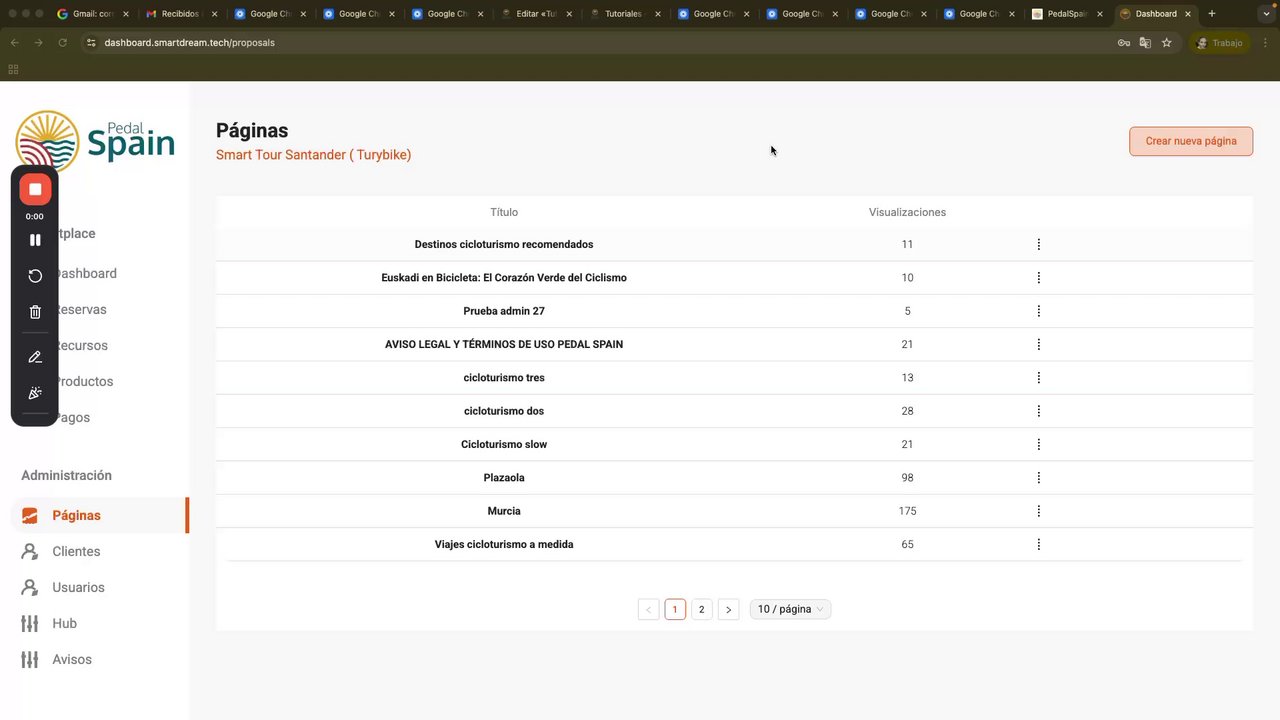1280x720 pixels.
Task: Reload the current browser page
Action: pyautogui.click(x=63, y=43)
